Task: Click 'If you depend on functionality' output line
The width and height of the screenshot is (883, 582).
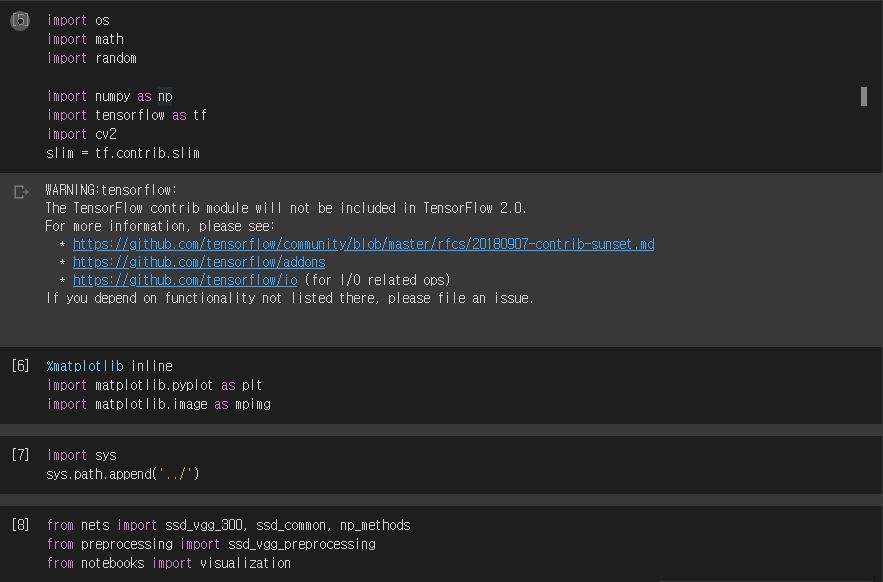Action: click(x=289, y=298)
